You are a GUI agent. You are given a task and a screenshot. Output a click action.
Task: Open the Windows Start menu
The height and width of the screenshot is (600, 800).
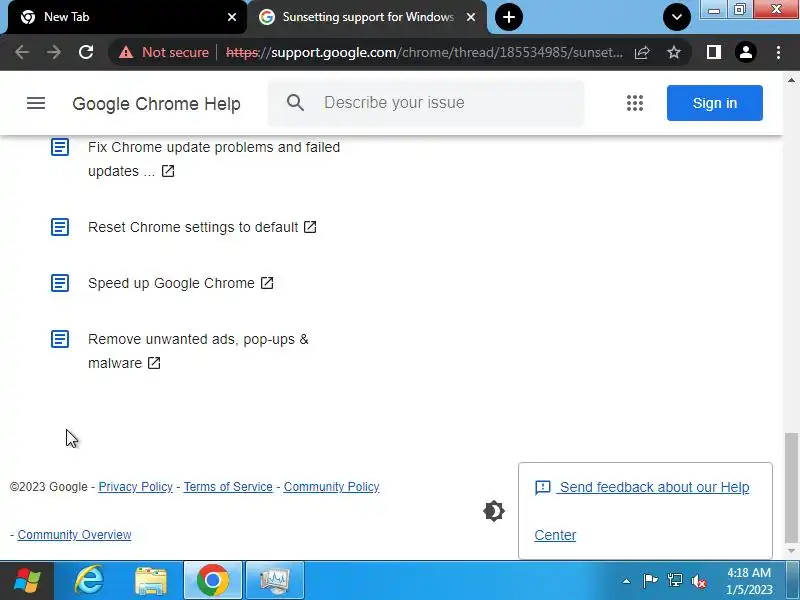click(27, 581)
